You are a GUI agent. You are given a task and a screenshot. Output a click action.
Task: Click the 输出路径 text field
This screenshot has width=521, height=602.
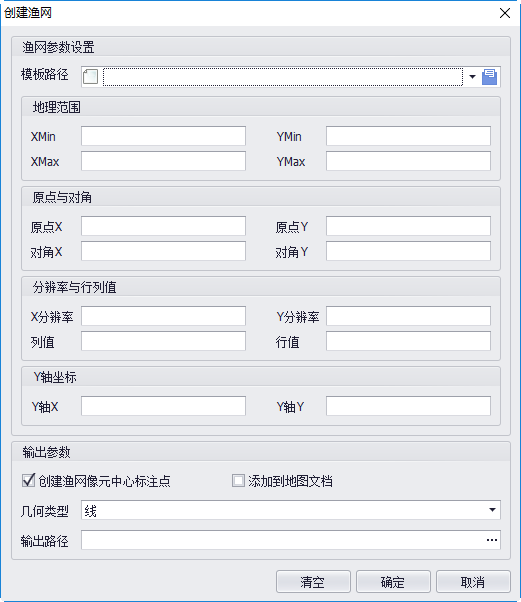[283, 540]
